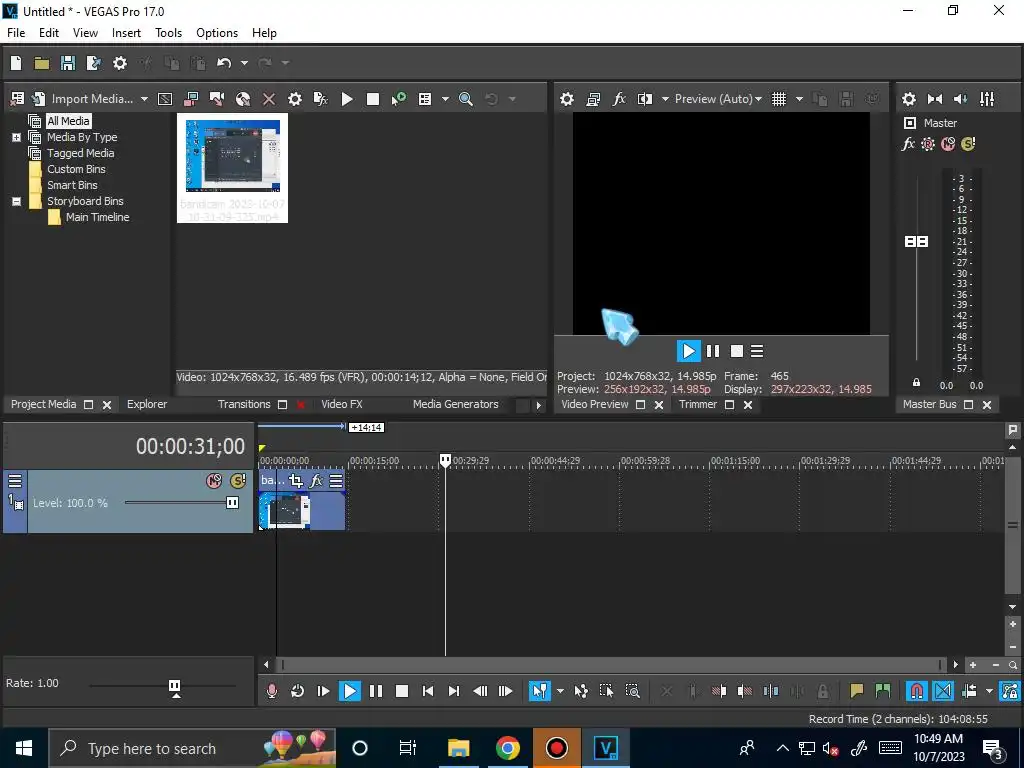Click the Undo arrow in main toolbar
Image resolution: width=1024 pixels, height=768 pixels.
tap(224, 63)
